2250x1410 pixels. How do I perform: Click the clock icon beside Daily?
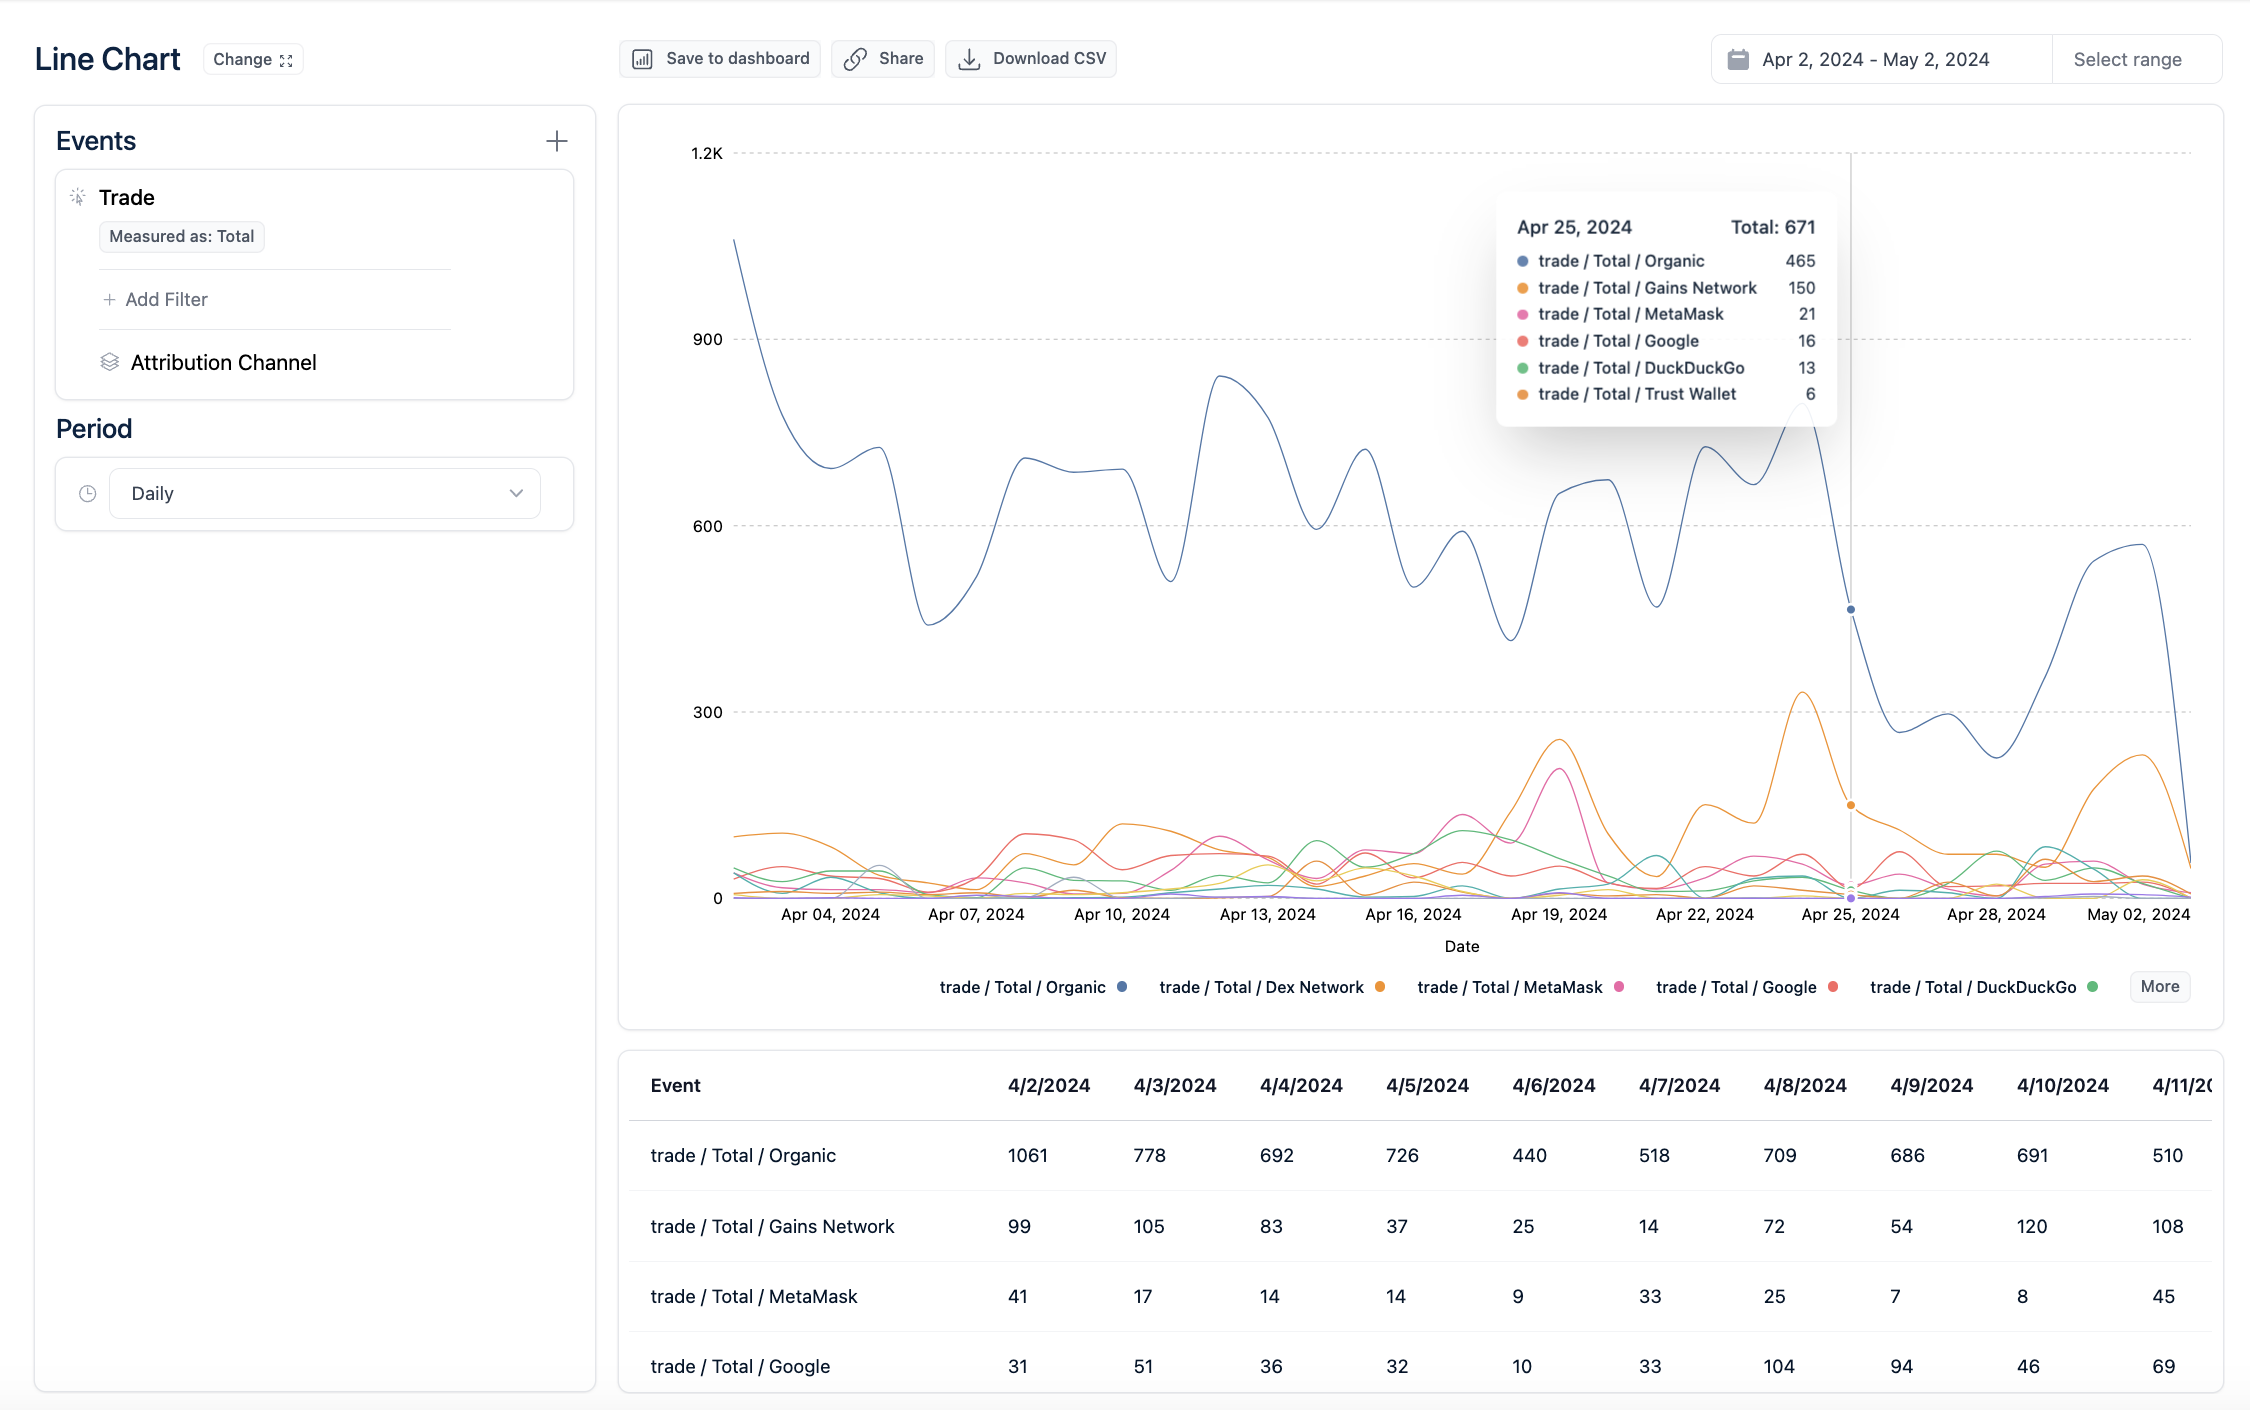(x=88, y=493)
